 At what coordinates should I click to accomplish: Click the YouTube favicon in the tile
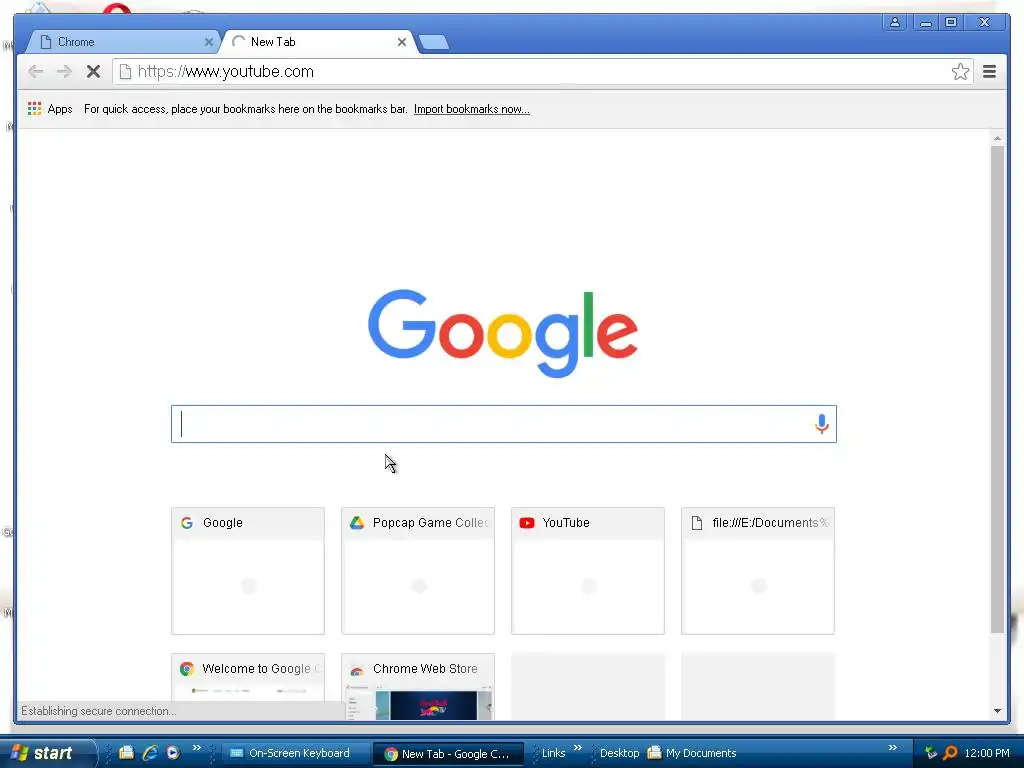[x=527, y=523]
